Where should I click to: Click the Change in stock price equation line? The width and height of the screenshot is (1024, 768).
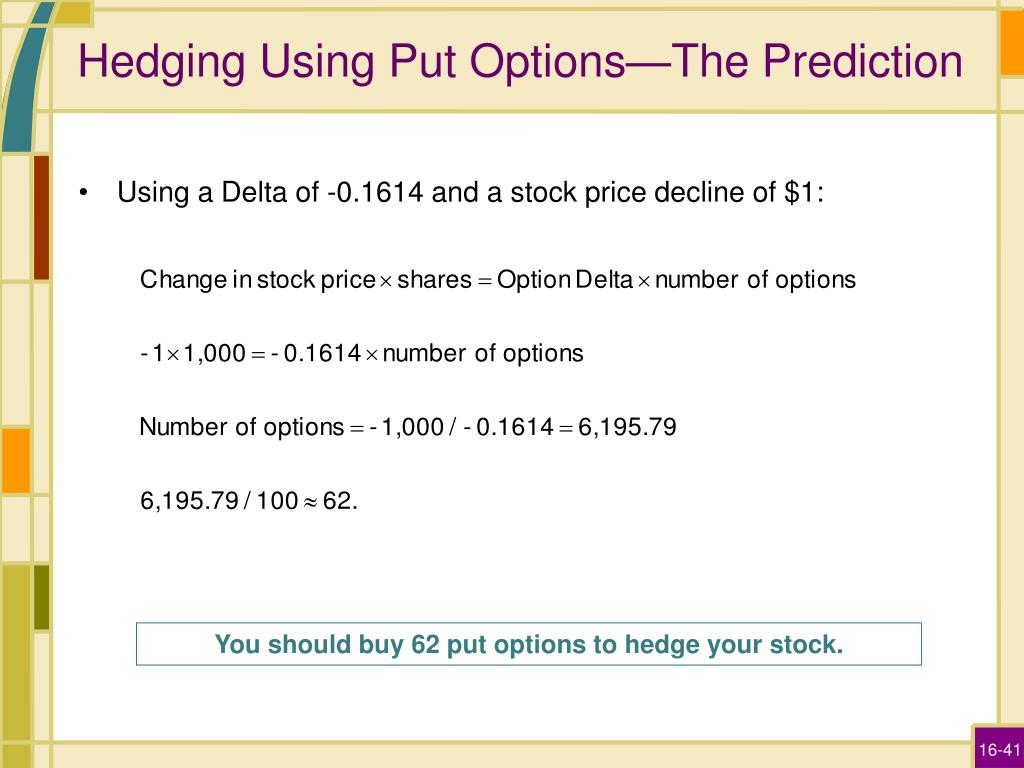point(498,280)
